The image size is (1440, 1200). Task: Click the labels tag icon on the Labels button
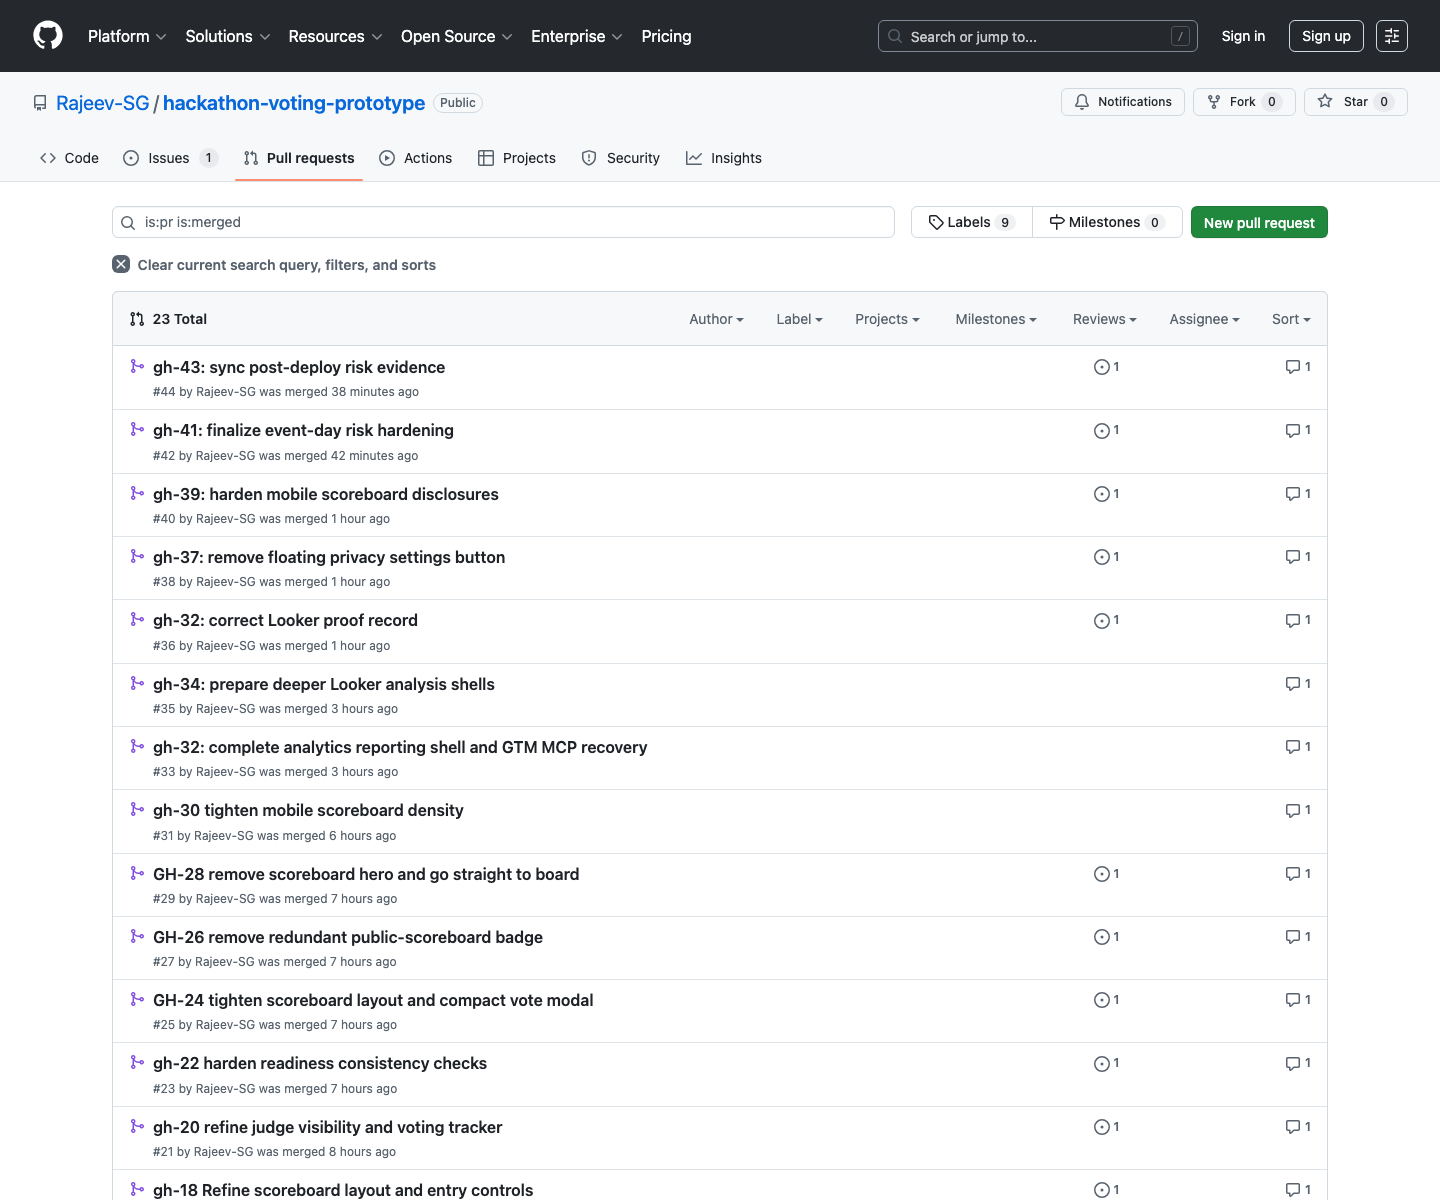tap(937, 222)
